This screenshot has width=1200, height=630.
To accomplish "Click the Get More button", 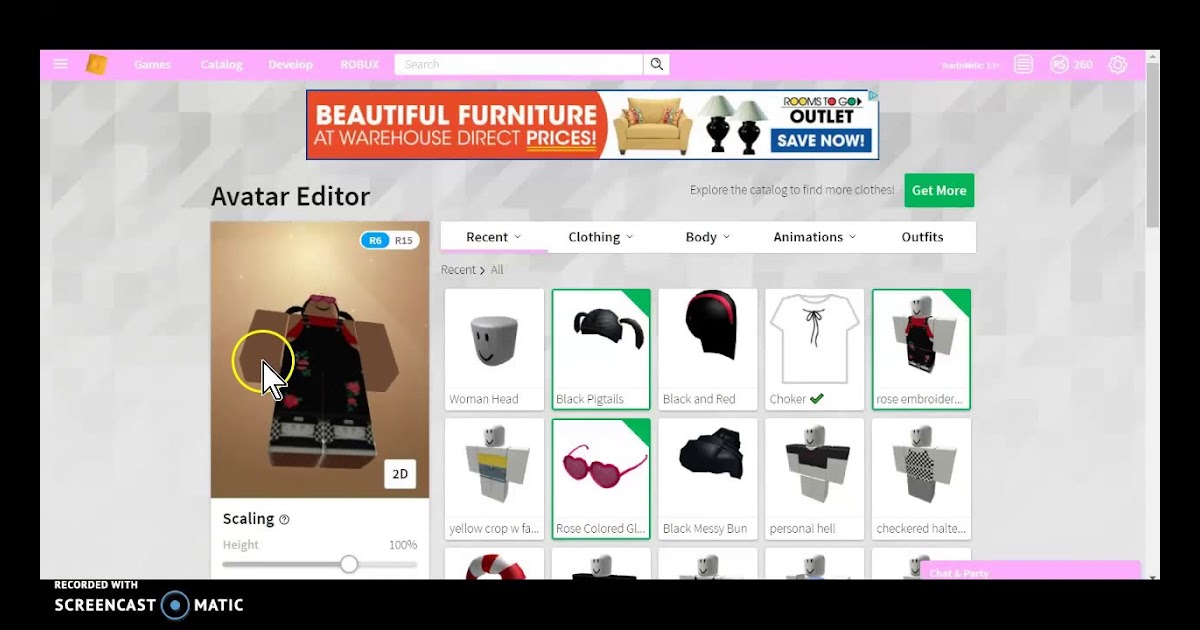I will pyautogui.click(x=939, y=190).
